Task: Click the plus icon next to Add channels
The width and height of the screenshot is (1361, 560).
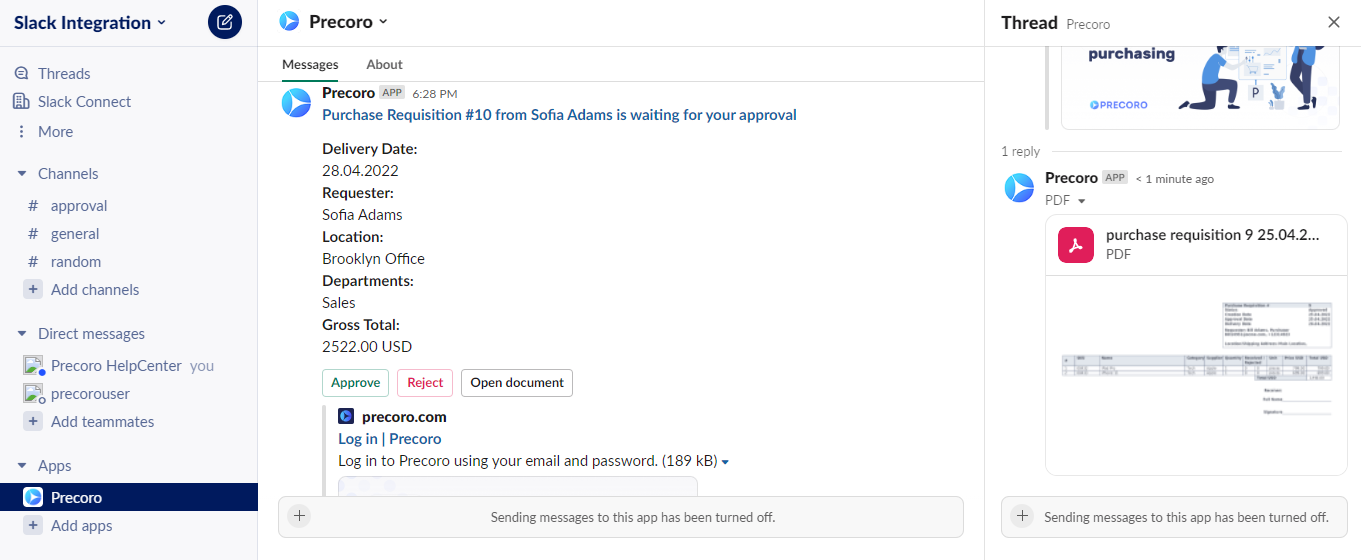Action: (33, 289)
